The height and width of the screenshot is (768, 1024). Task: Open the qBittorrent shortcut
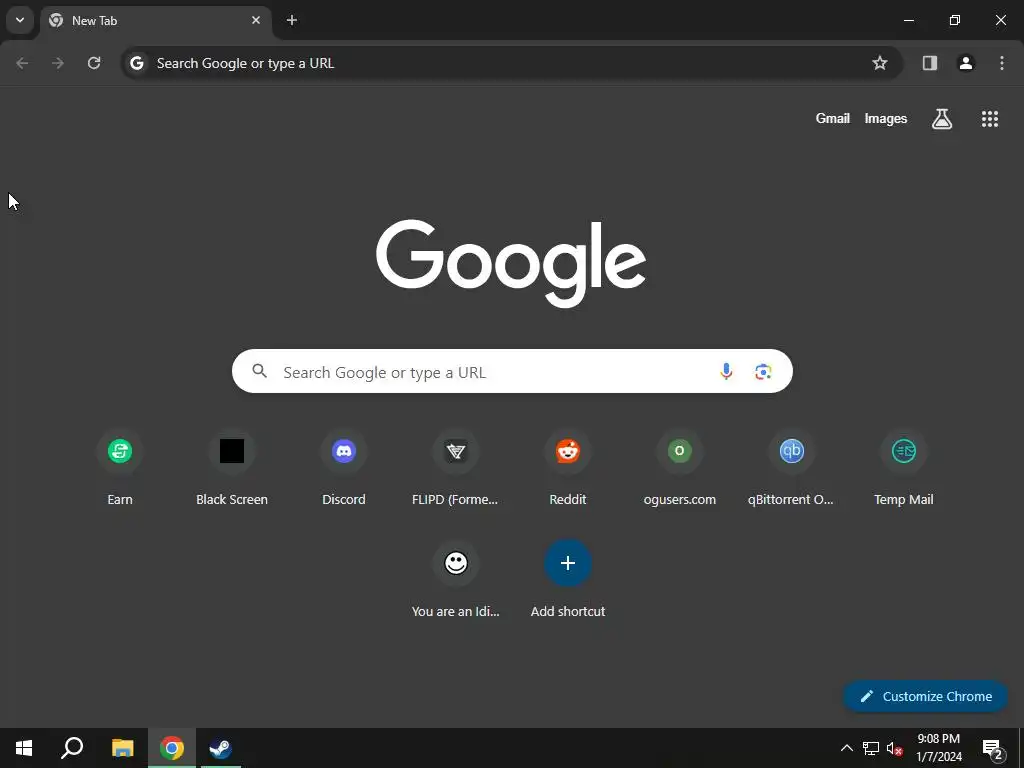pos(792,468)
